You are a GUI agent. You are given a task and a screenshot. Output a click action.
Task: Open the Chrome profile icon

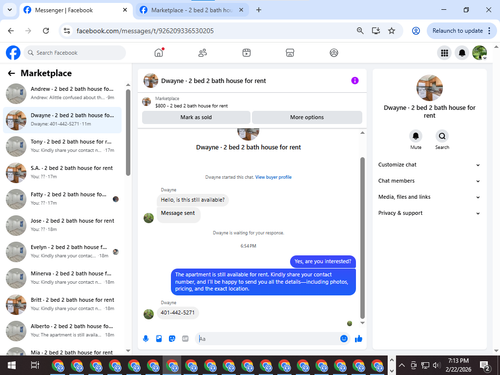coord(416,31)
